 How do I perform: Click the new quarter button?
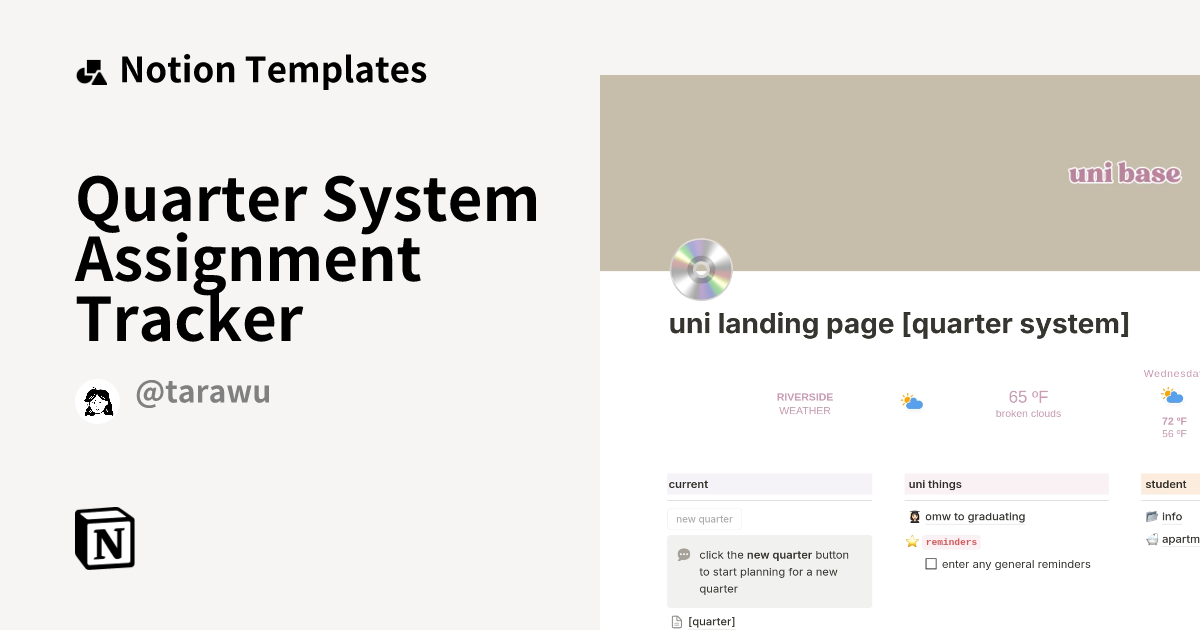pos(704,519)
